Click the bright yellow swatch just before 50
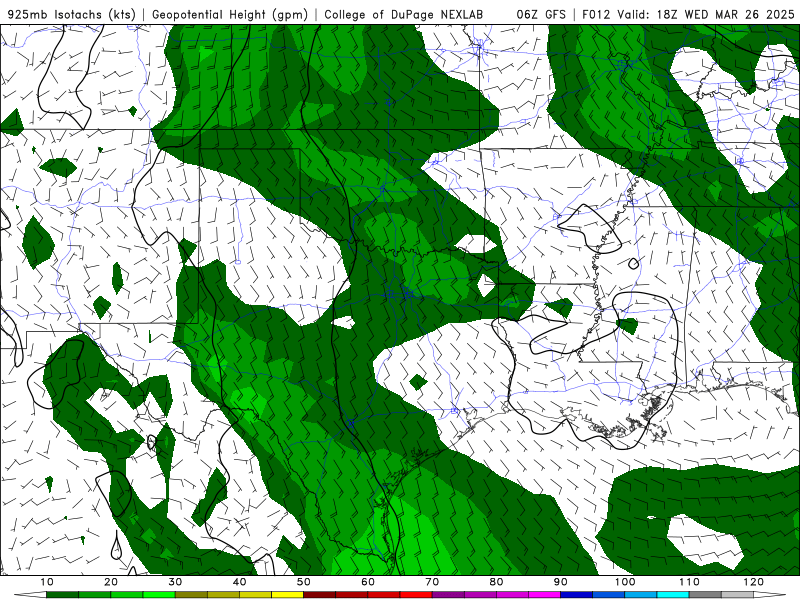 287,595
